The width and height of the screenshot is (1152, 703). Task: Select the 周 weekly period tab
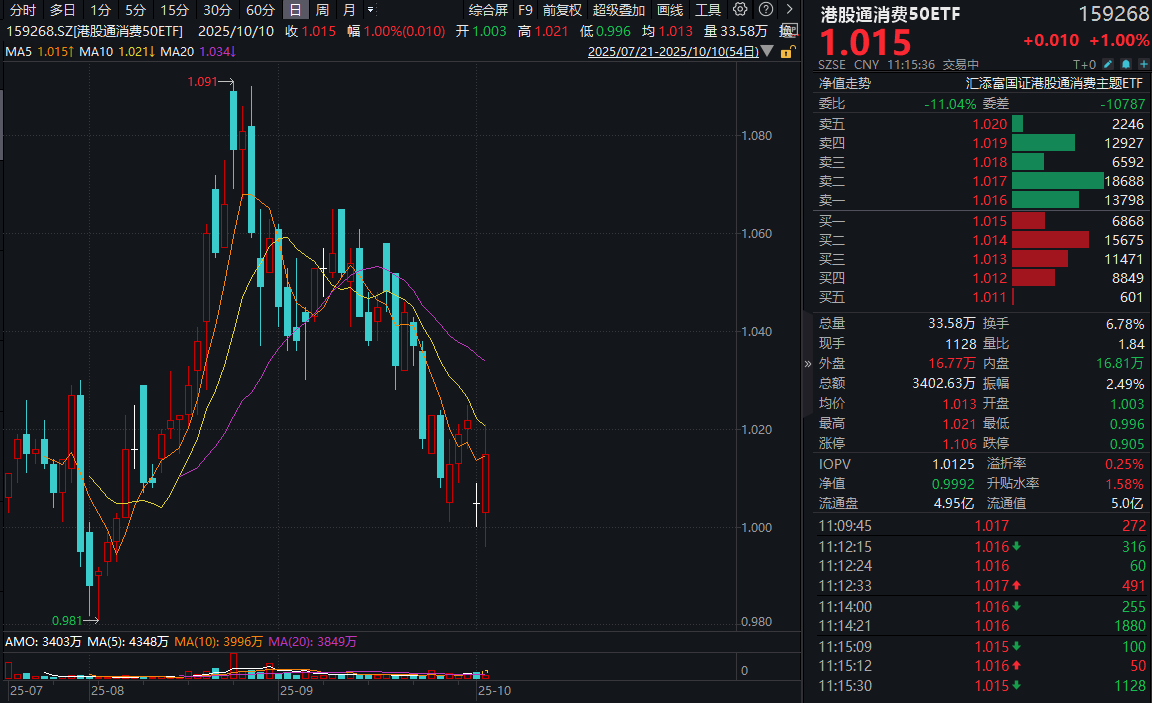click(x=322, y=10)
